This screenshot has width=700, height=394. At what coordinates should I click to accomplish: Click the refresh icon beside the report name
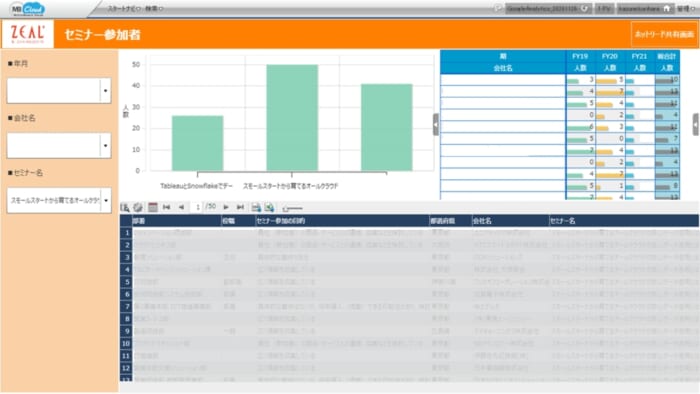(584, 8)
